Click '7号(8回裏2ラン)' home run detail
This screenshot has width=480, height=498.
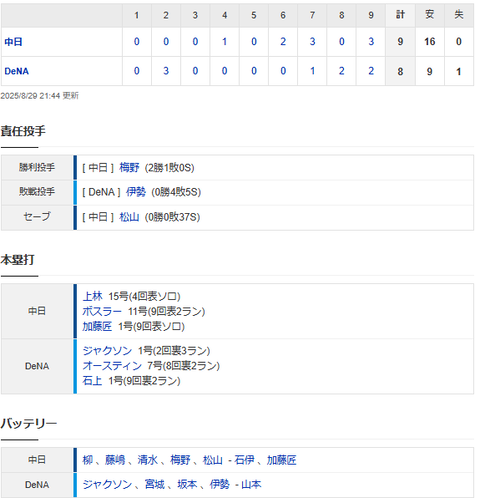(184, 365)
